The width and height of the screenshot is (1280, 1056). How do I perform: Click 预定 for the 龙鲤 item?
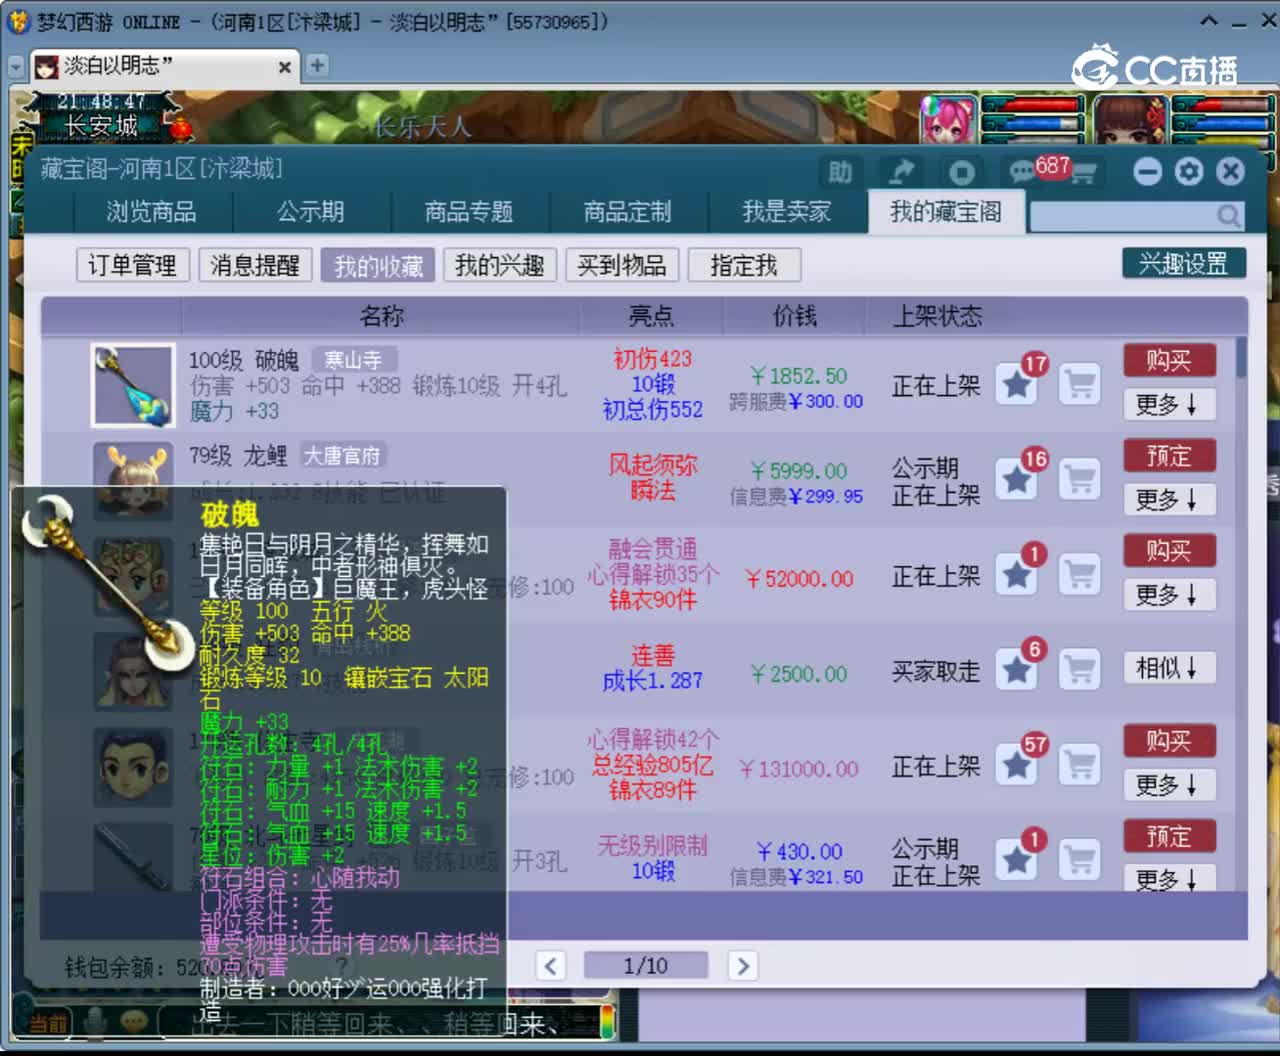1169,455
